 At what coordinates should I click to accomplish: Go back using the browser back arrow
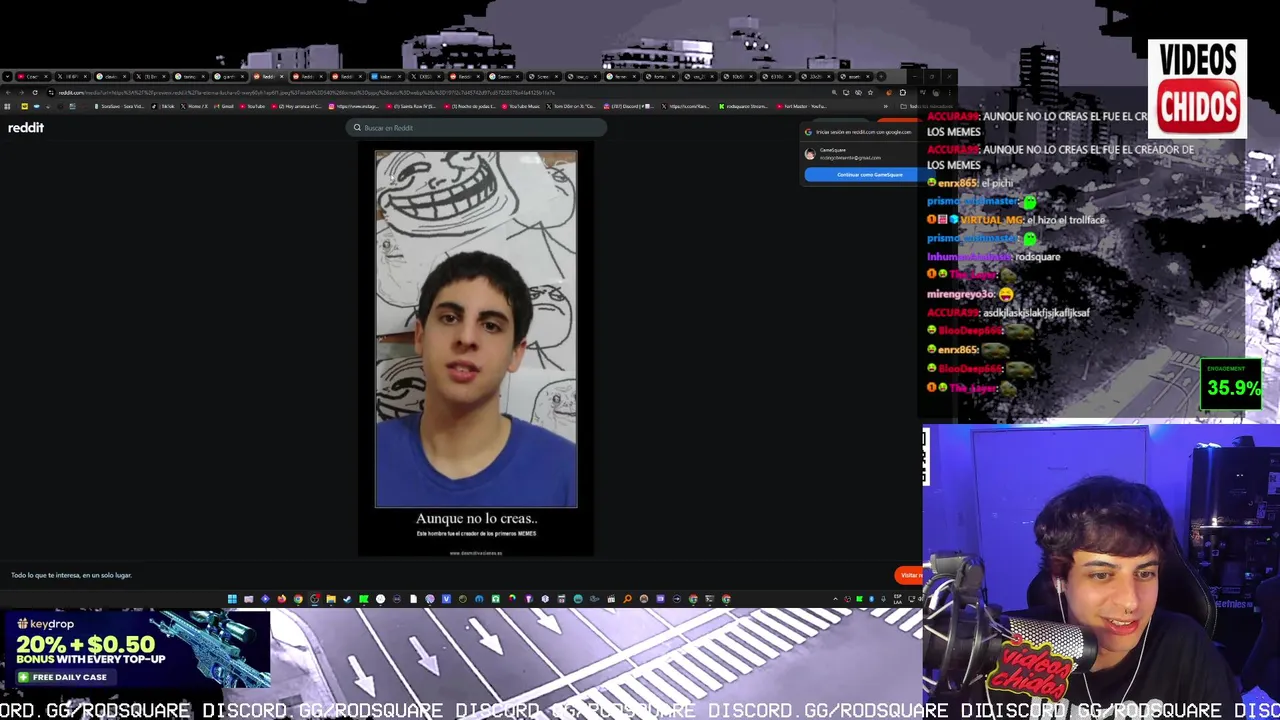click(8, 92)
